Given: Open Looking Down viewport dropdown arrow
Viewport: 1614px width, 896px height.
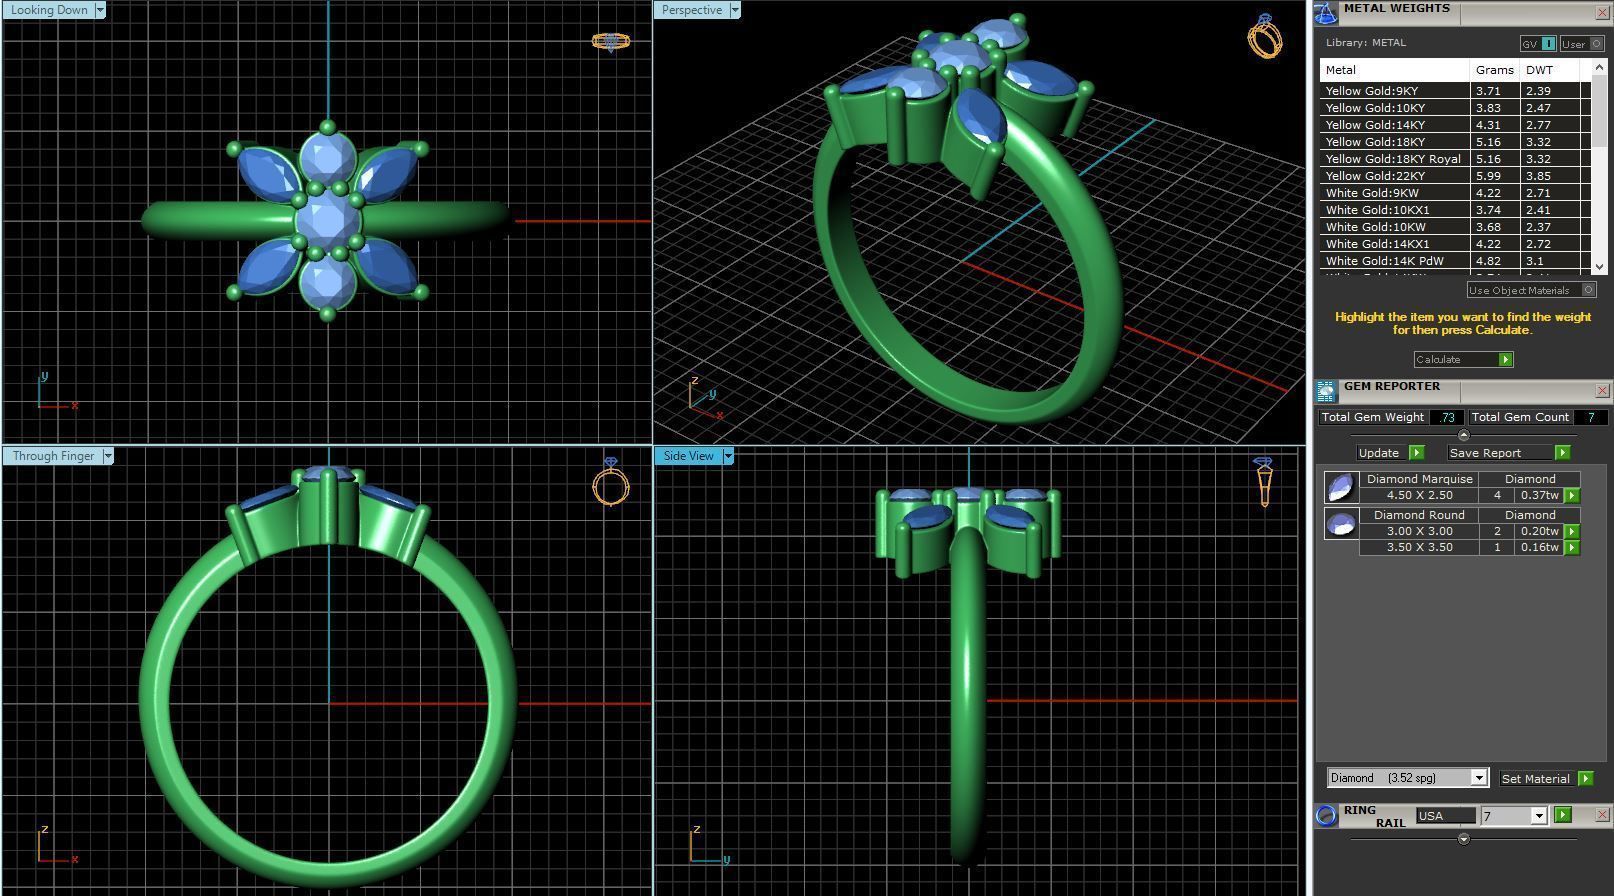Looking at the screenshot, I should [x=100, y=10].
